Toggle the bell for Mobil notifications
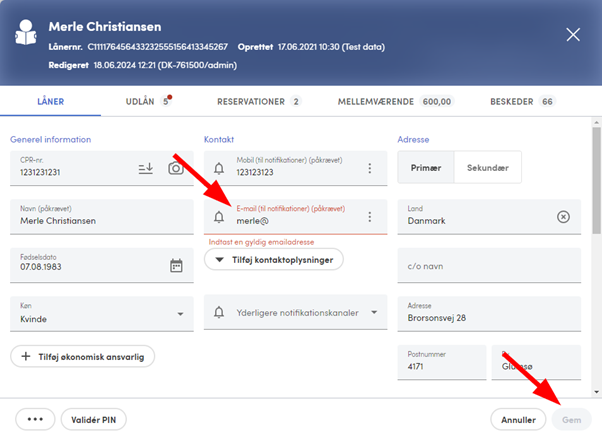This screenshot has width=602, height=440. (219, 168)
